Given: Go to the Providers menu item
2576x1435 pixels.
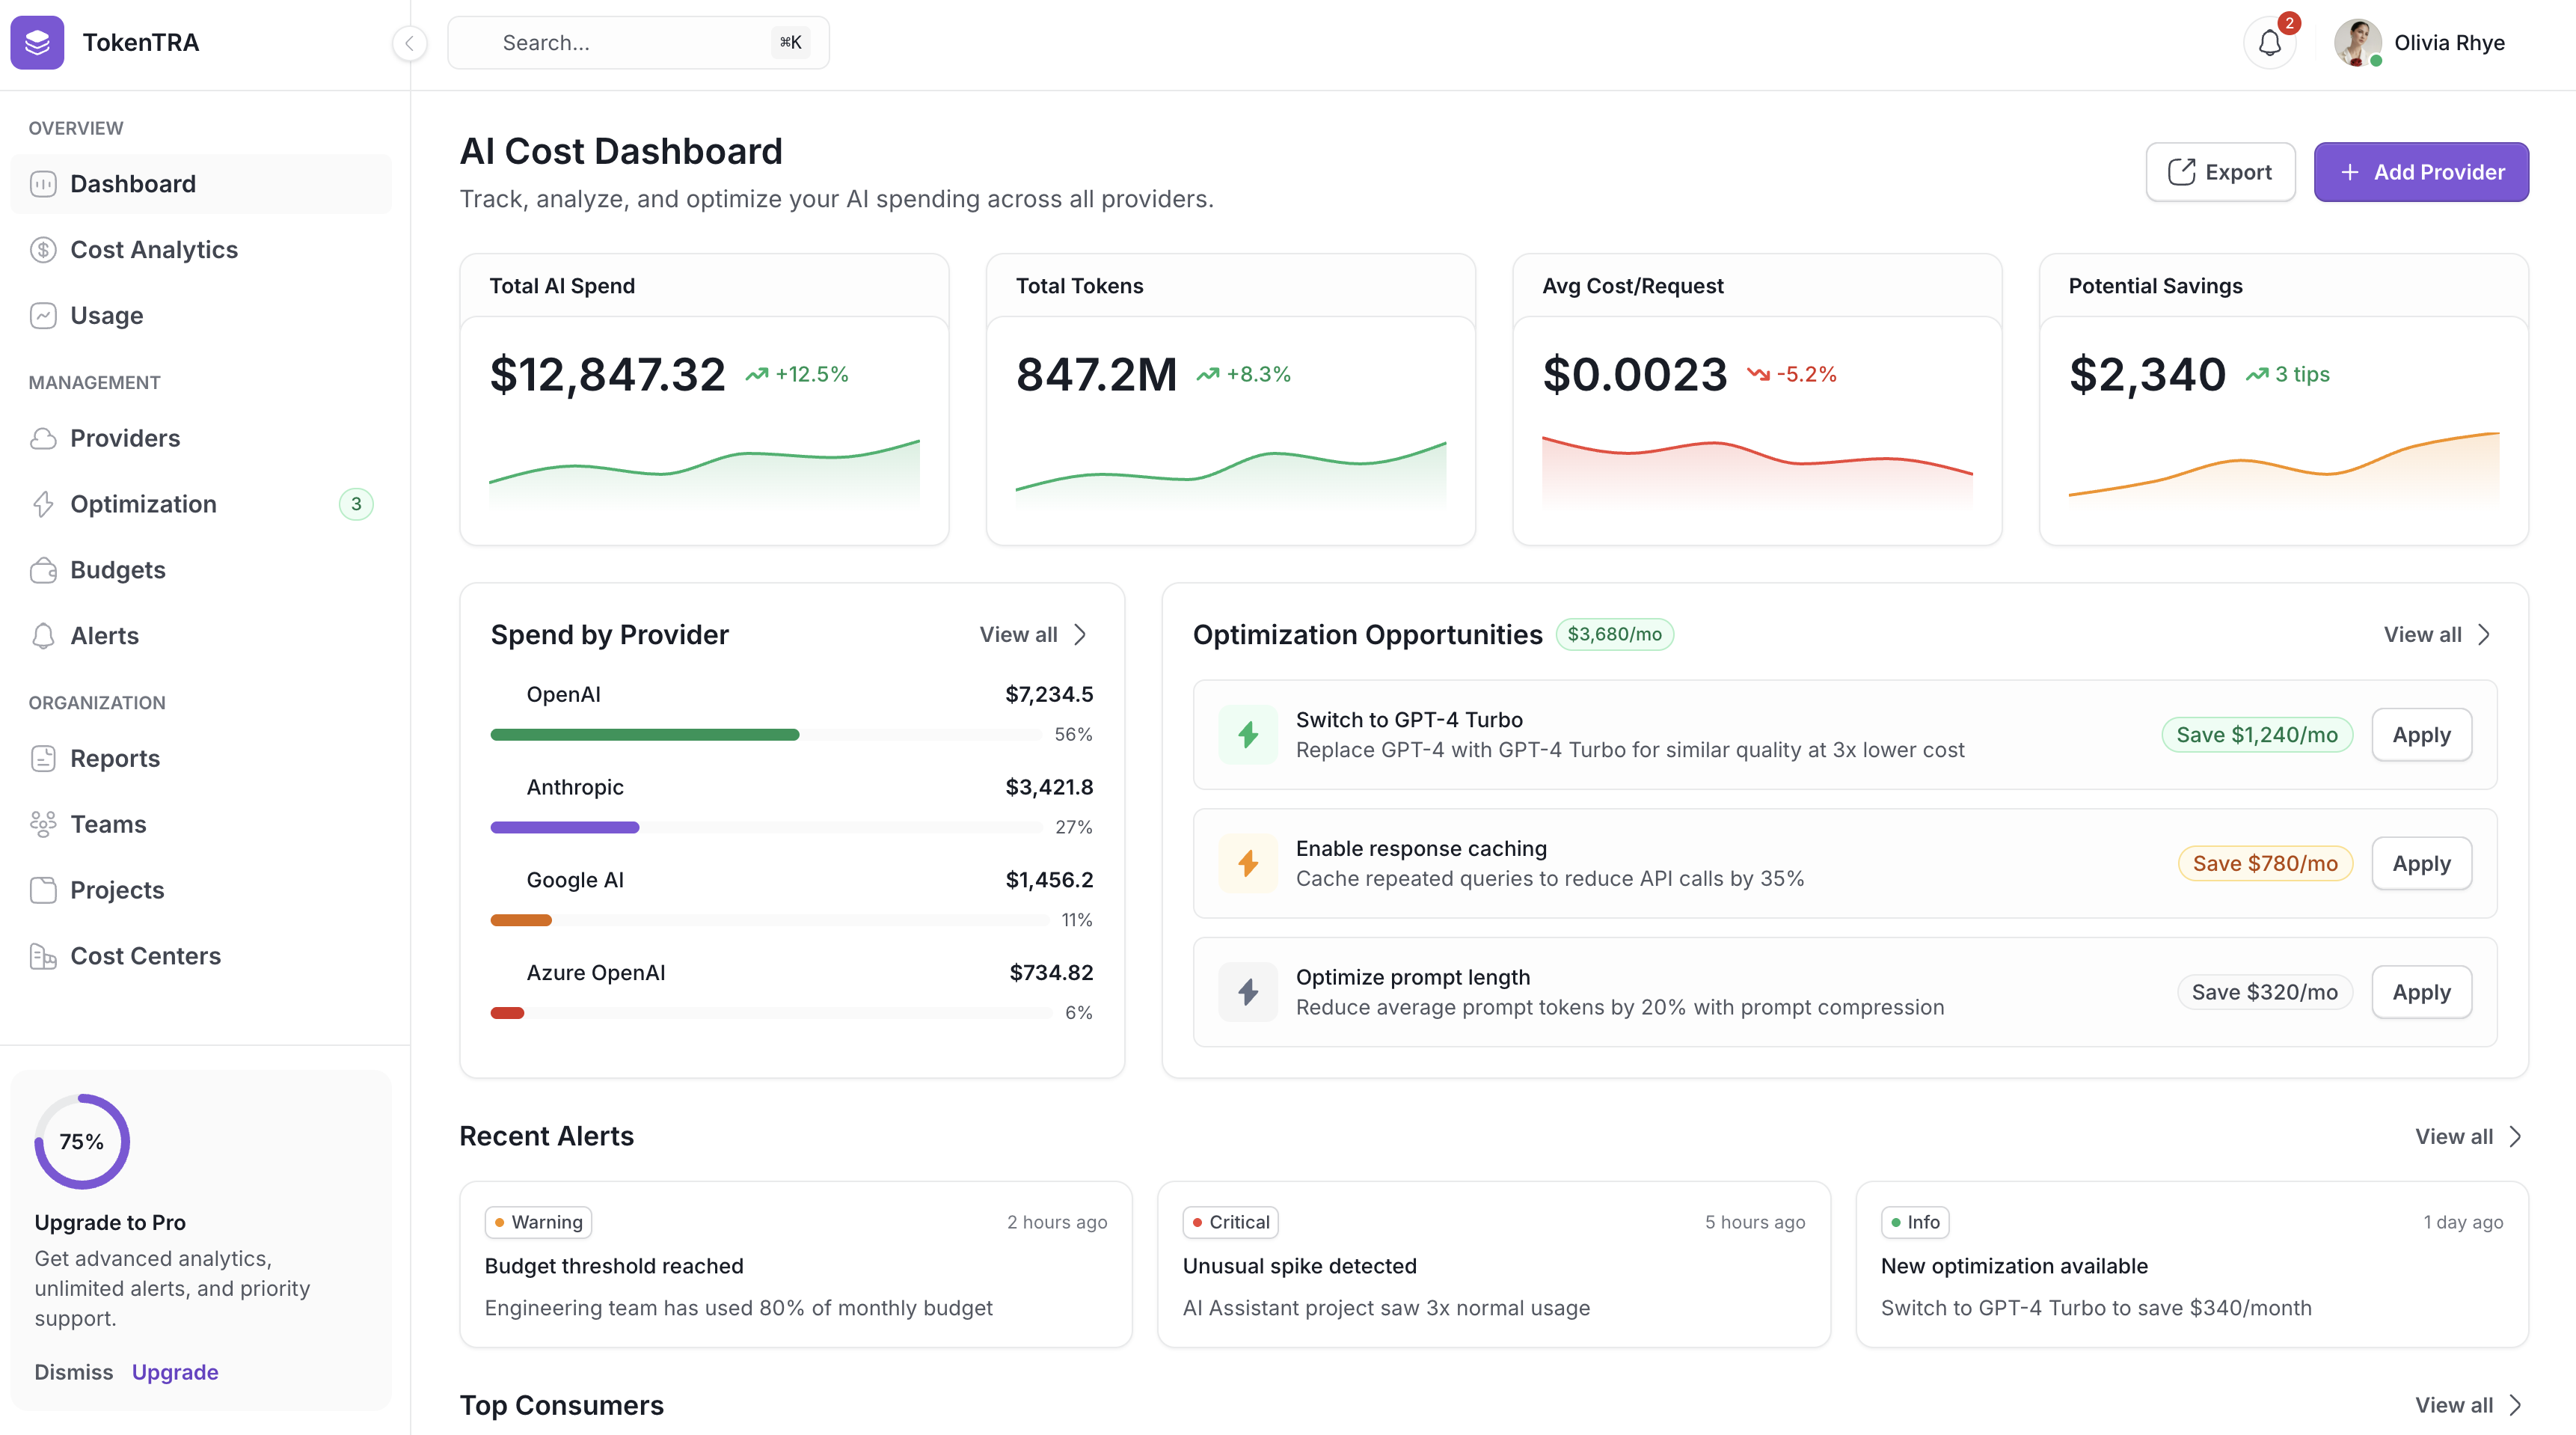Looking at the screenshot, I should (x=125, y=438).
